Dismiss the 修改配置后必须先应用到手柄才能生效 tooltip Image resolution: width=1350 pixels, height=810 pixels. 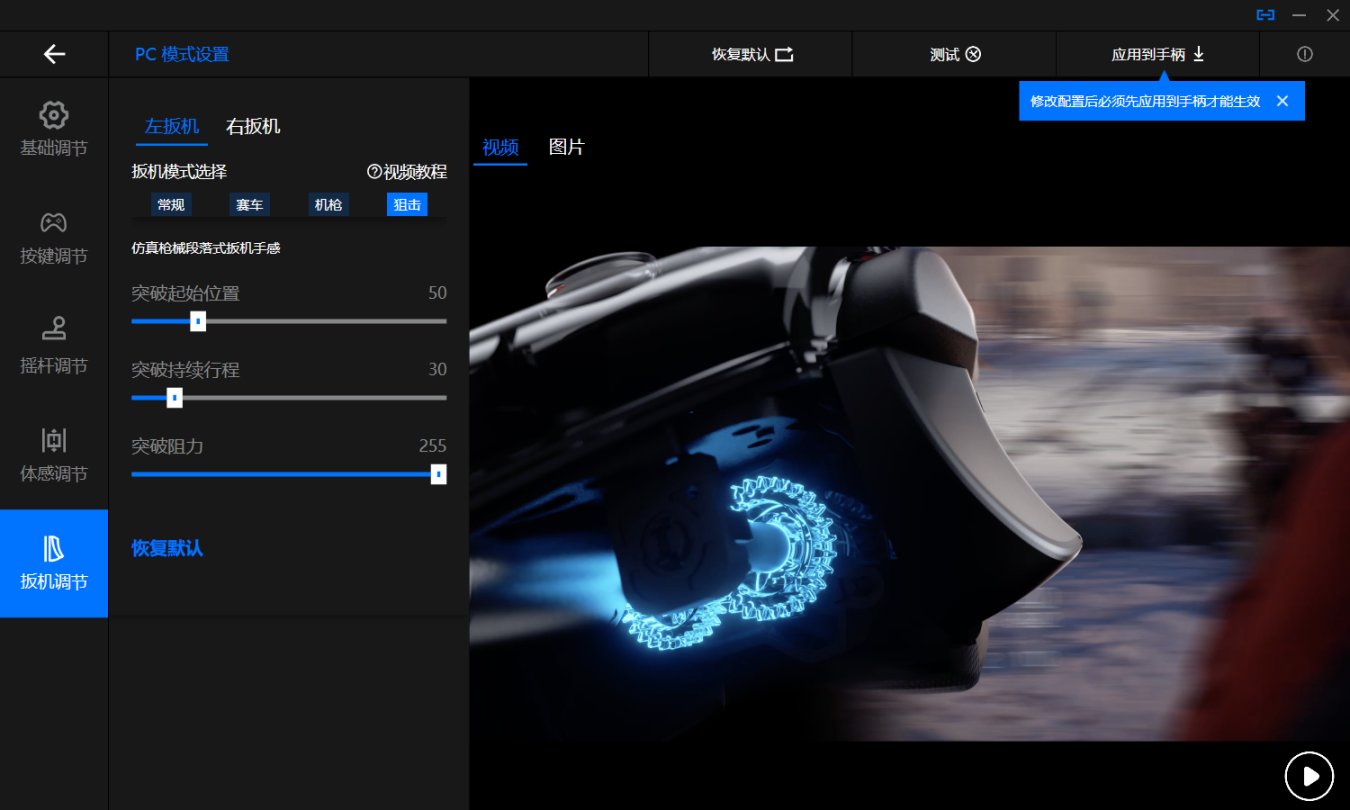(1282, 101)
